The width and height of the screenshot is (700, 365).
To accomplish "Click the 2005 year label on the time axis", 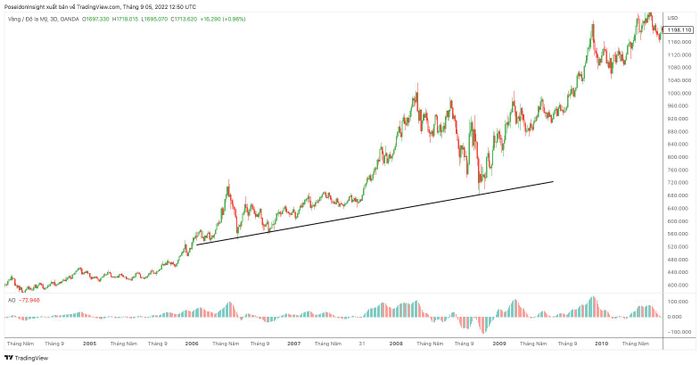I will 90,344.
